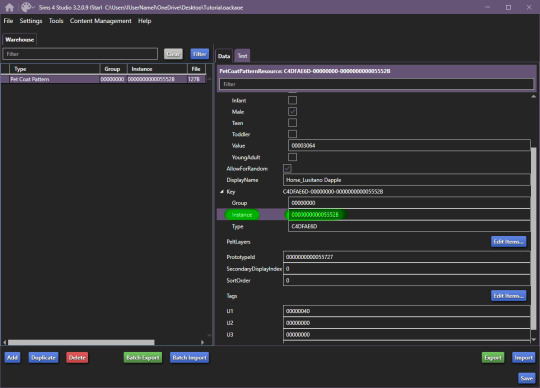Viewport: 540px width, 388px height.
Task: Open the Help menu
Action: pos(145,21)
